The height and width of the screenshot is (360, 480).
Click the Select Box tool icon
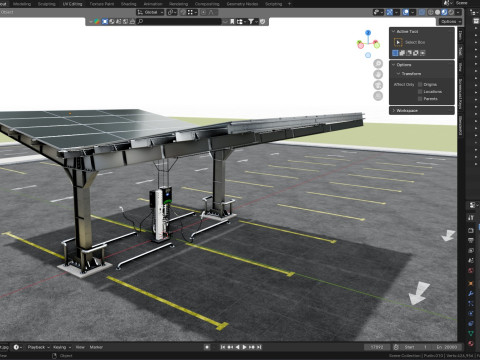pyautogui.click(x=398, y=42)
